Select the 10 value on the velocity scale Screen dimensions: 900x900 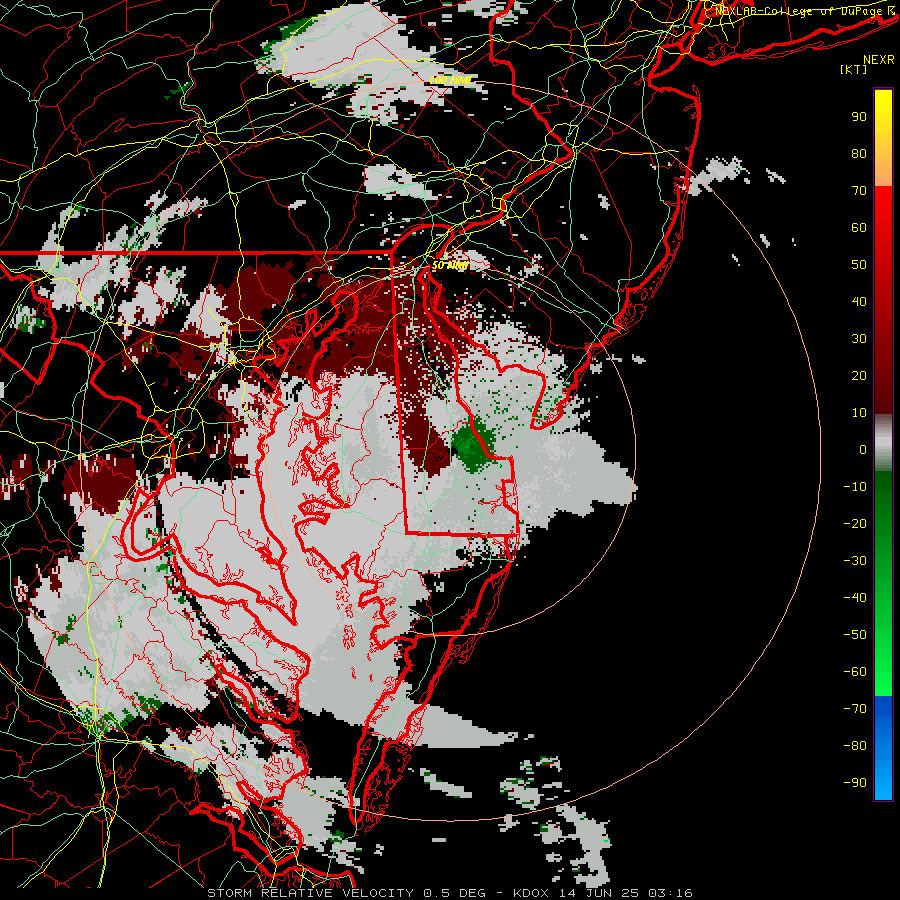(859, 413)
